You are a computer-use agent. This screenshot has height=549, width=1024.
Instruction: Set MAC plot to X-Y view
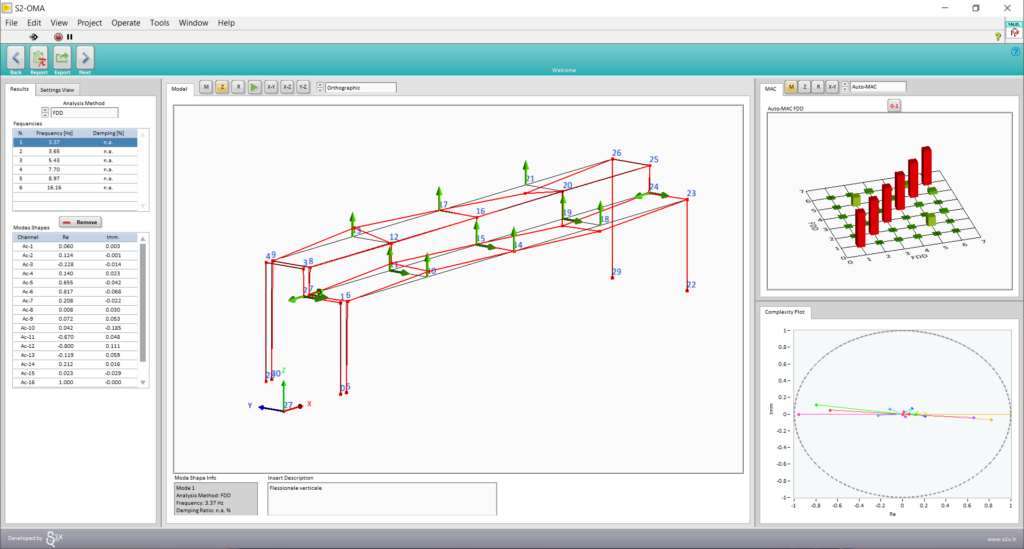click(x=832, y=87)
